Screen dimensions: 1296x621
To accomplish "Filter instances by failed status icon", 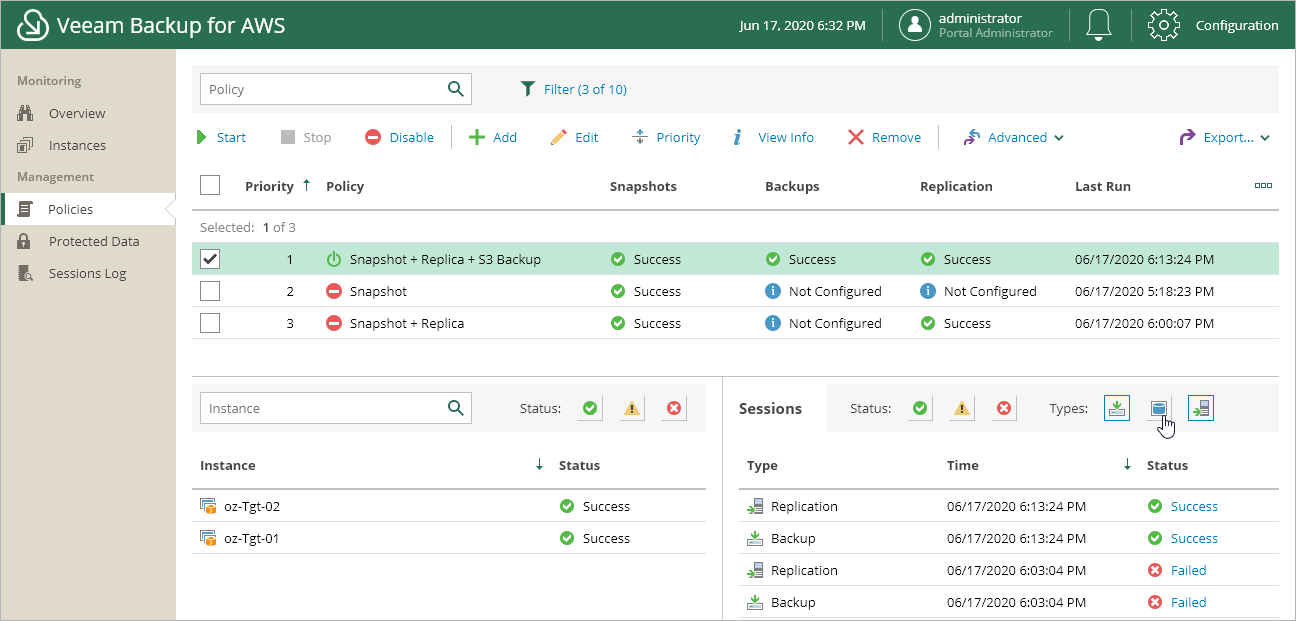I will [x=674, y=408].
